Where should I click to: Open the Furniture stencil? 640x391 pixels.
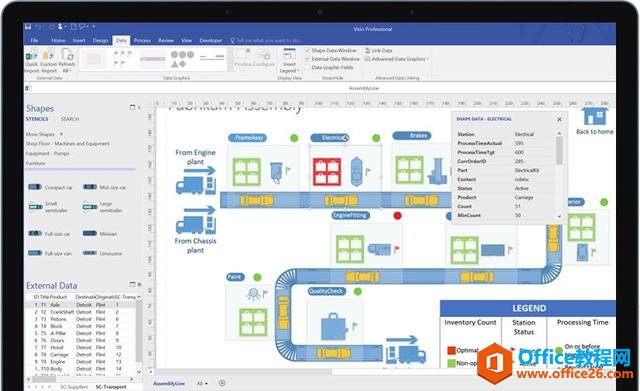click(x=36, y=163)
